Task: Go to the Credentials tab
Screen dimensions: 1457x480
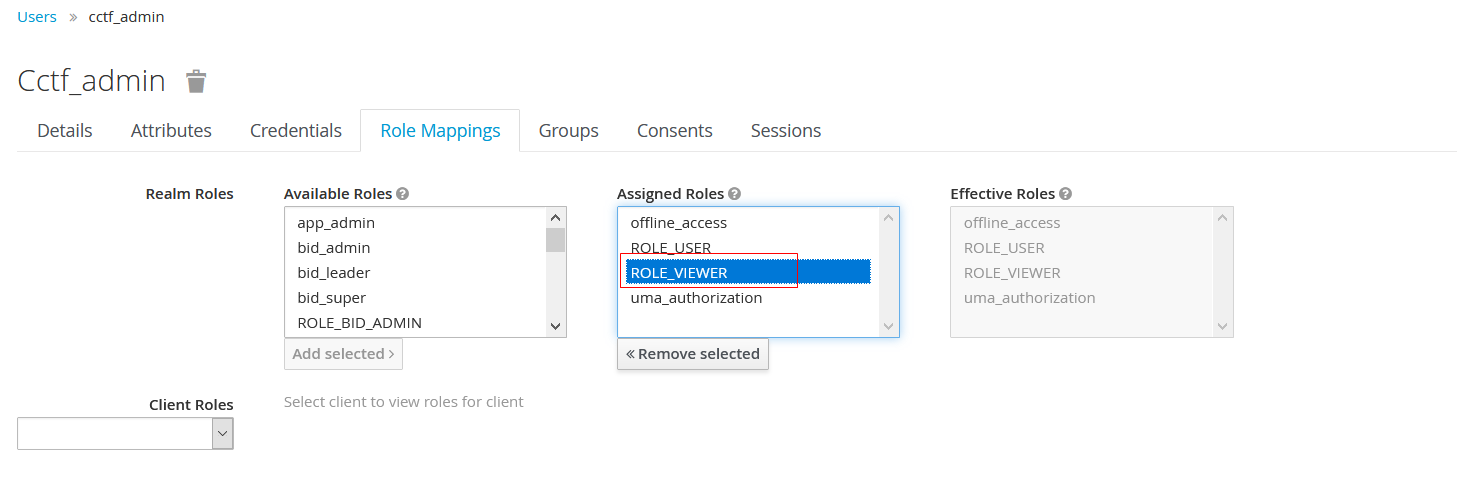Action: click(x=296, y=131)
